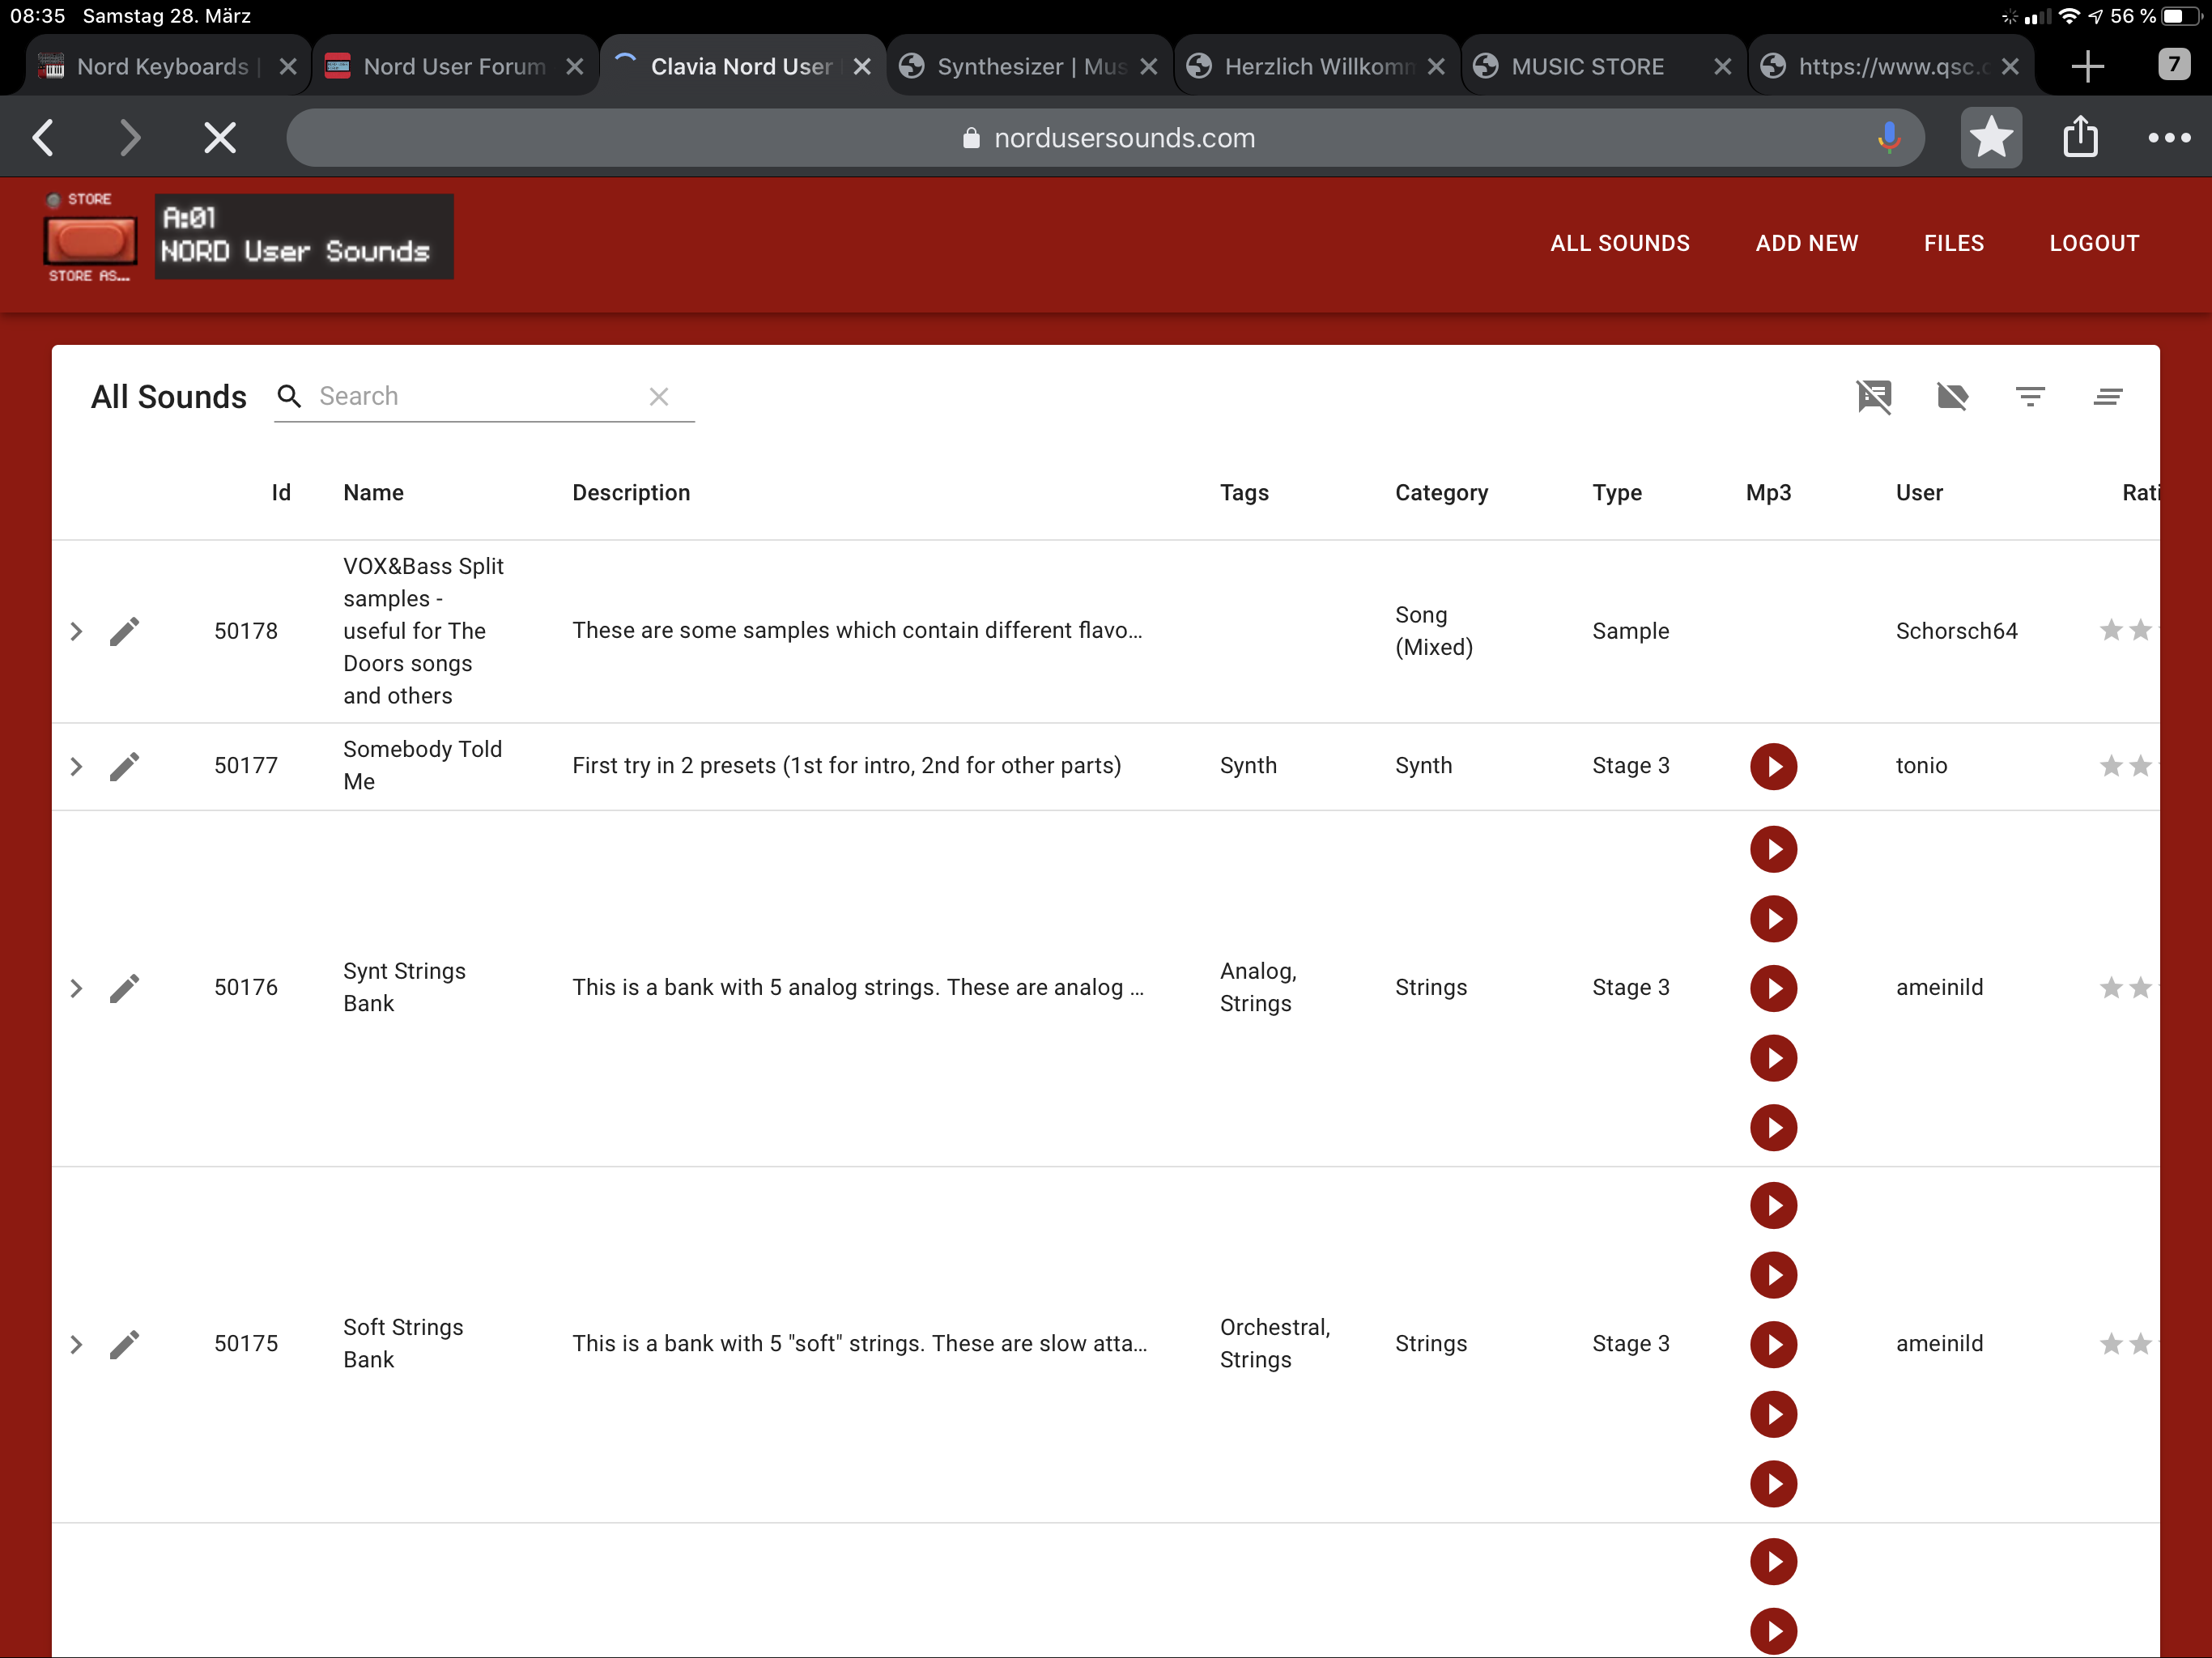Screen dimensions: 2212x1658
Task: Rate Synt Strings Bank with stars
Action: point(2128,989)
